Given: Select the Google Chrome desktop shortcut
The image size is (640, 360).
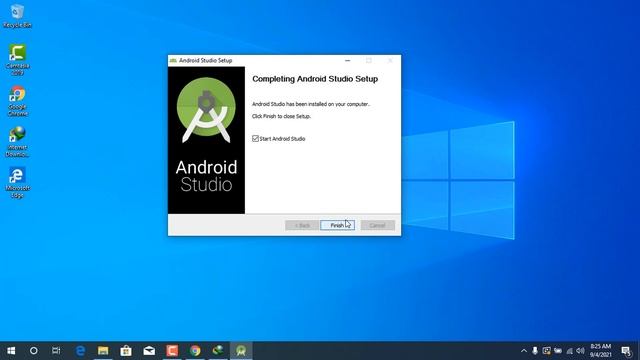Looking at the screenshot, I should [17, 101].
